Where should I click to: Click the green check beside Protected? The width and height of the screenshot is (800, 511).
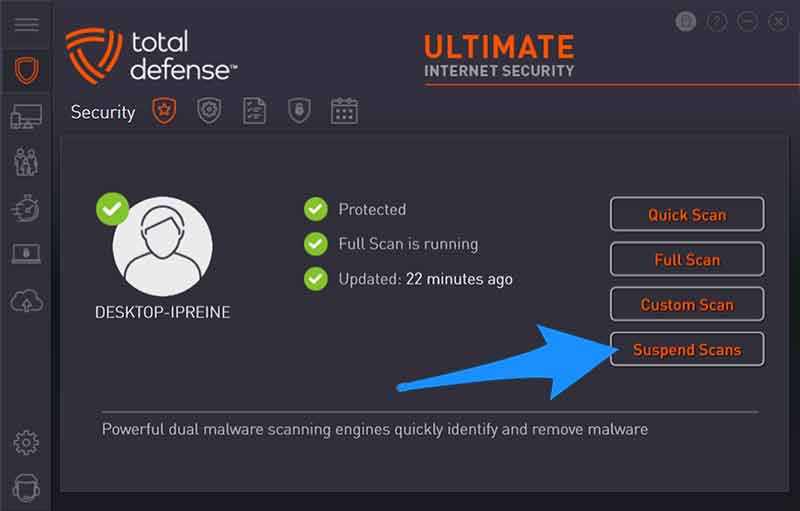pyautogui.click(x=316, y=209)
